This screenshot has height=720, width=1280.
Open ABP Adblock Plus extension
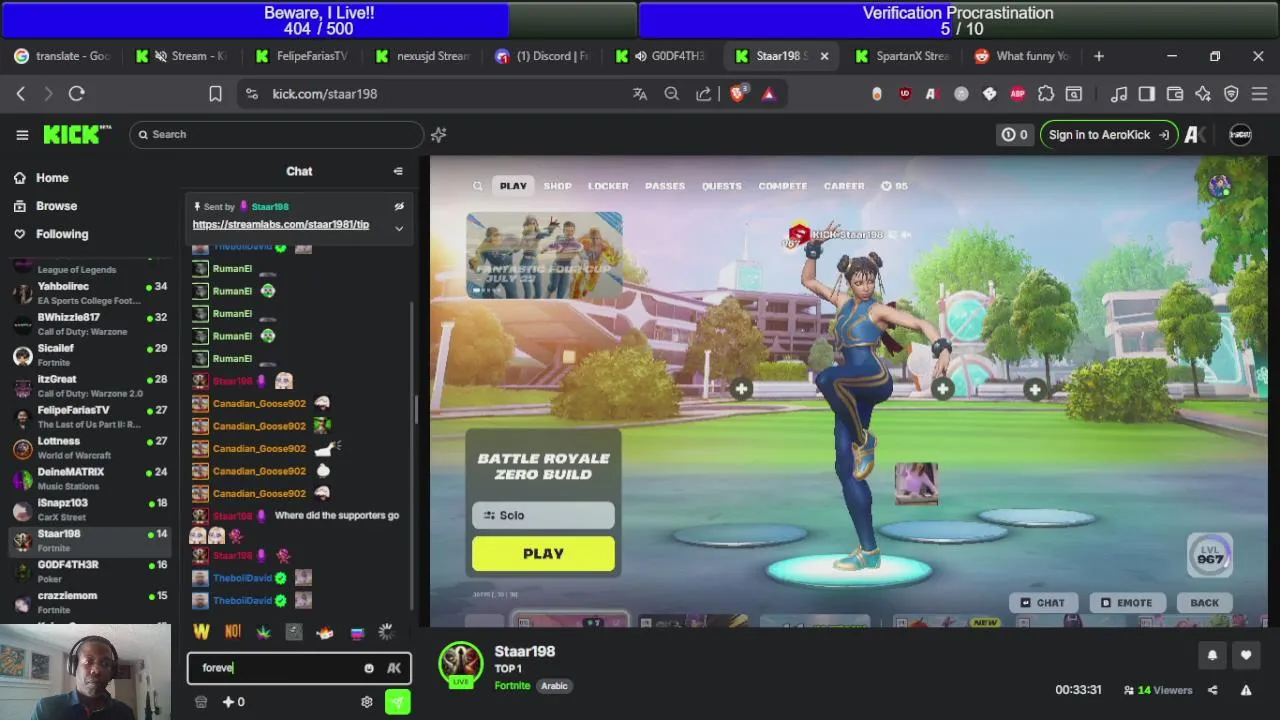pyautogui.click(x=1017, y=94)
